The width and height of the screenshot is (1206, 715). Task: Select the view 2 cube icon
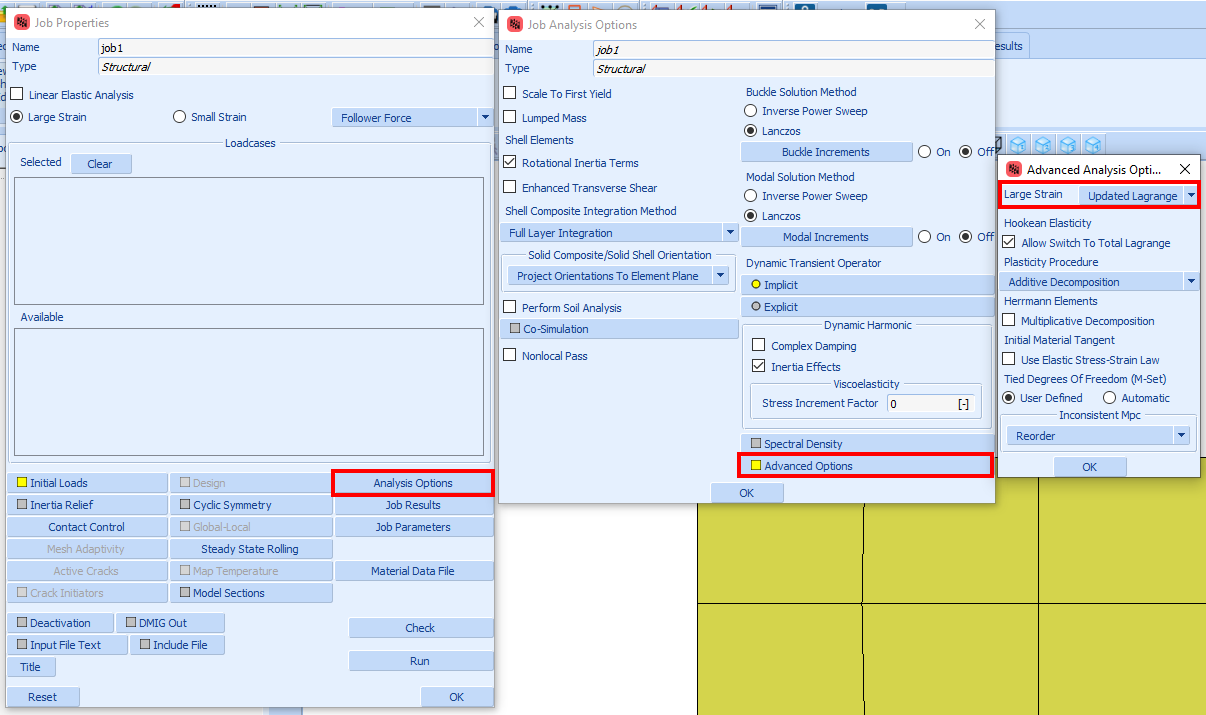[x=1044, y=145]
